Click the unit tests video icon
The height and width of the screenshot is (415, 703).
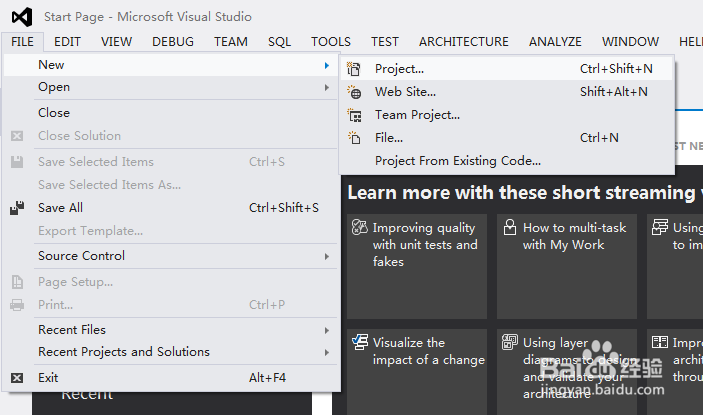[360, 227]
